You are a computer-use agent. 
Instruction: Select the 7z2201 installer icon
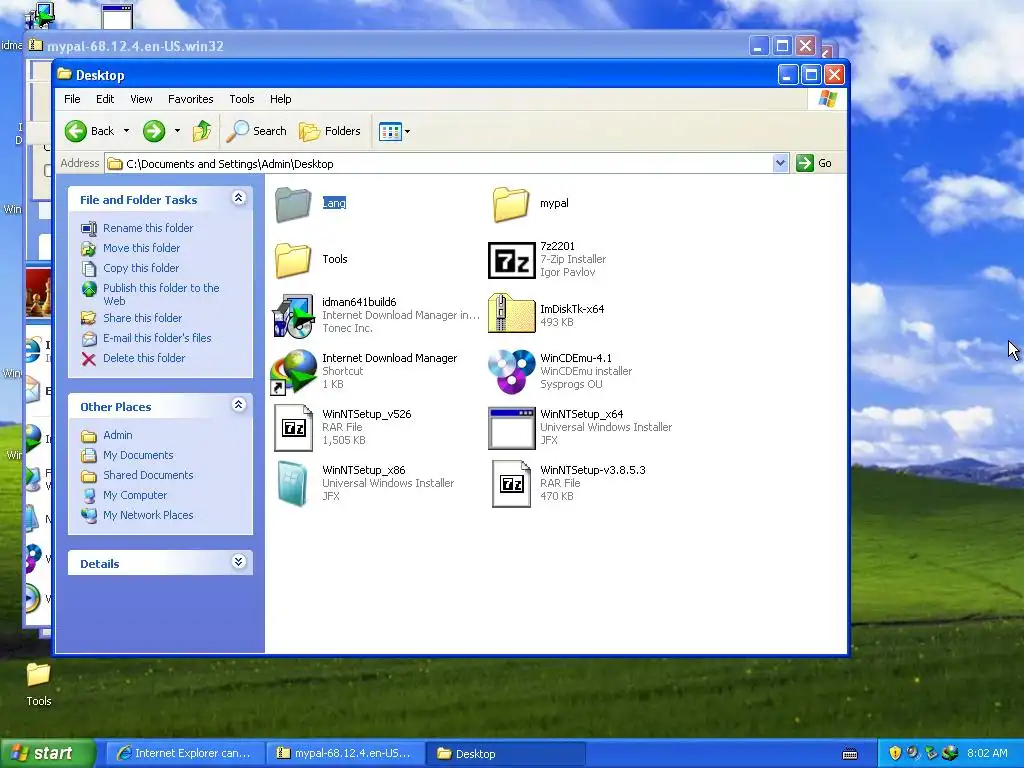[511, 260]
